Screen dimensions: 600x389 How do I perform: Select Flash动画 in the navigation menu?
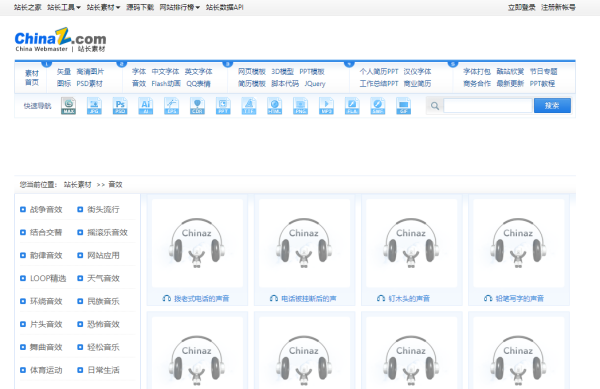(x=166, y=83)
